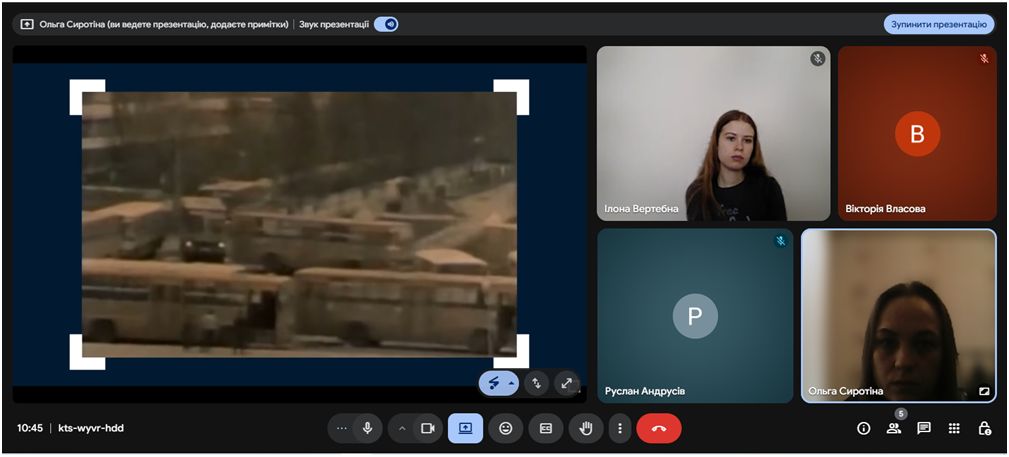Show the participants list
This screenshot has height=457, width=1009.
894,428
